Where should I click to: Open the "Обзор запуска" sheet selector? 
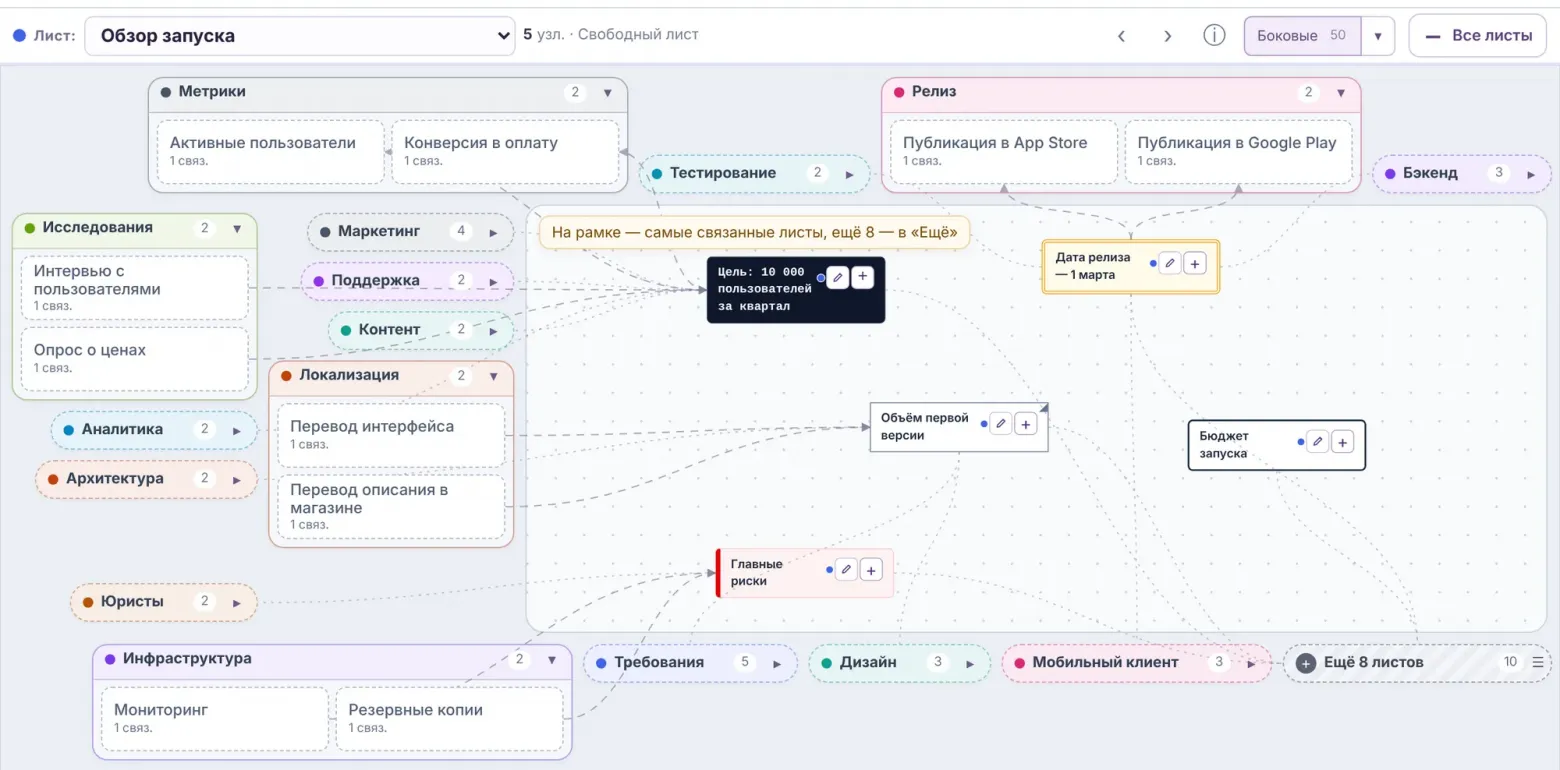pyautogui.click(x=300, y=36)
